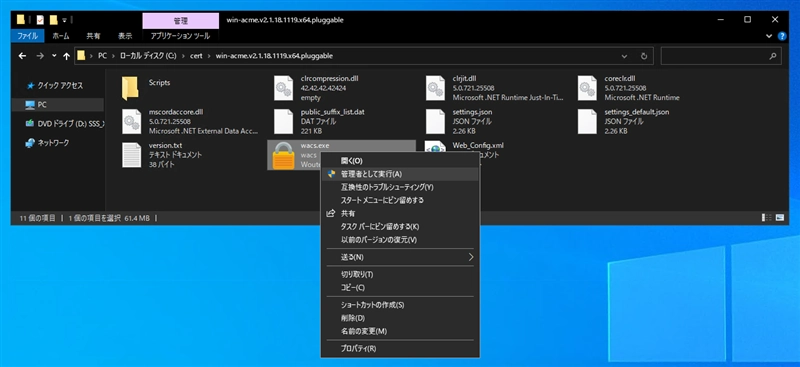Open the 表示 ribbon tab
Image resolution: width=800 pixels, height=367 pixels.
point(125,36)
